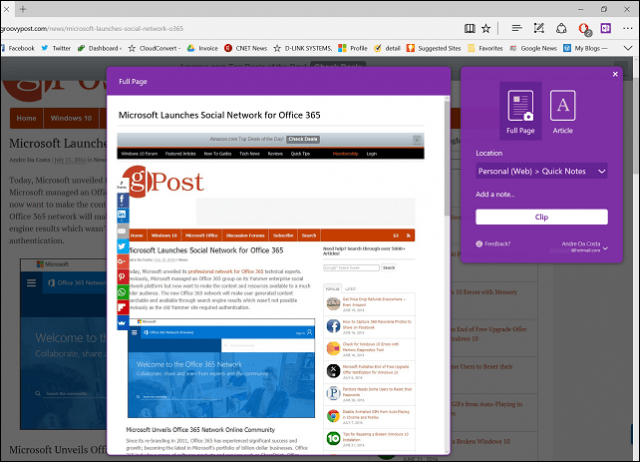Click Chrome icon in popular articles list
Image resolution: width=640 pixels, height=462 pixels.
point(333,416)
